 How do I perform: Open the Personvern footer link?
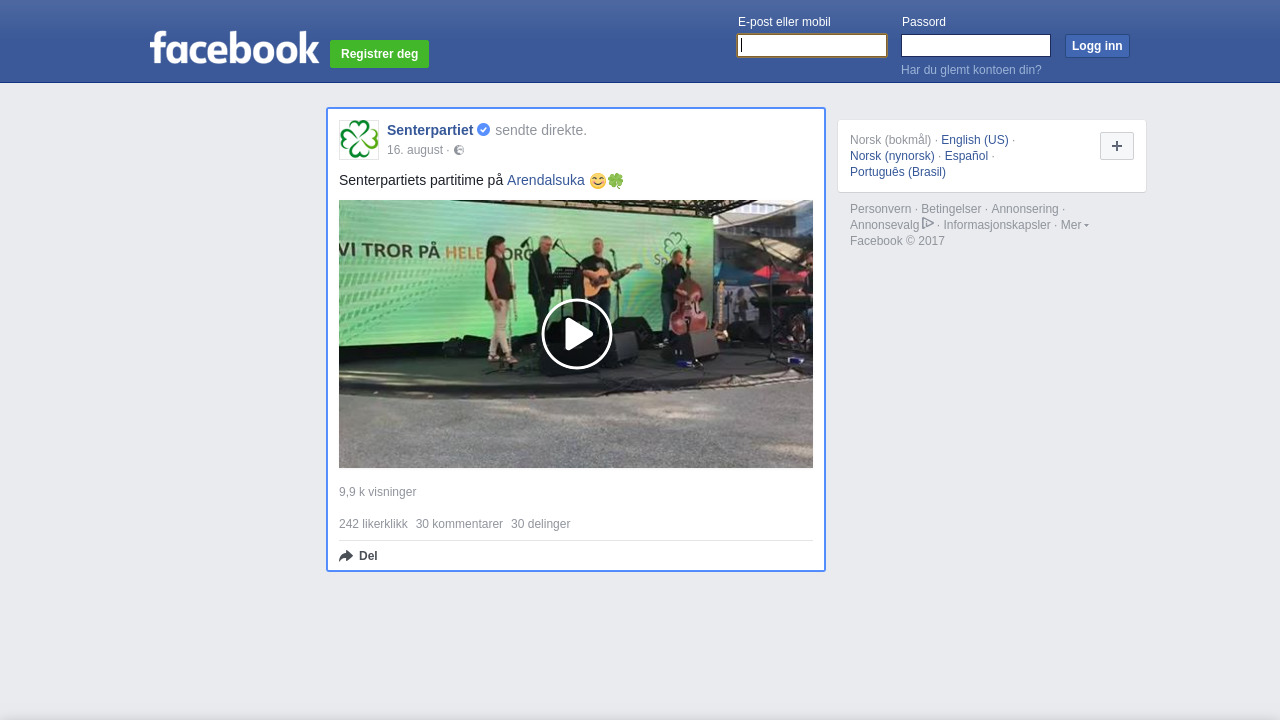880,209
